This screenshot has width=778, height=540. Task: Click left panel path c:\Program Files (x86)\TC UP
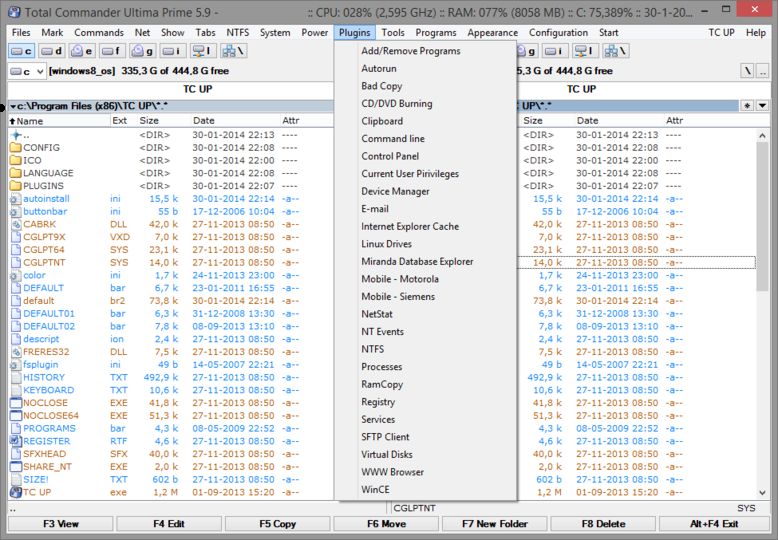pos(92,106)
